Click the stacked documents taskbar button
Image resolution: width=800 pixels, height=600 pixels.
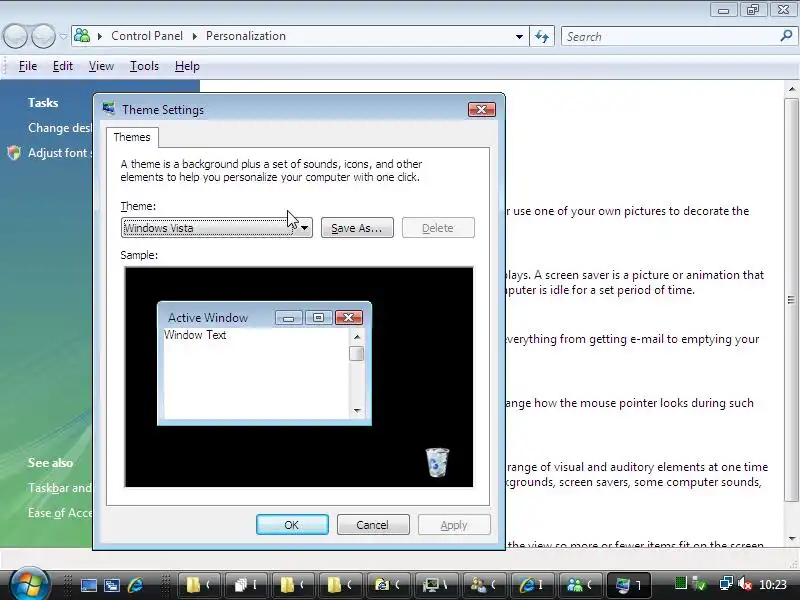point(247,585)
